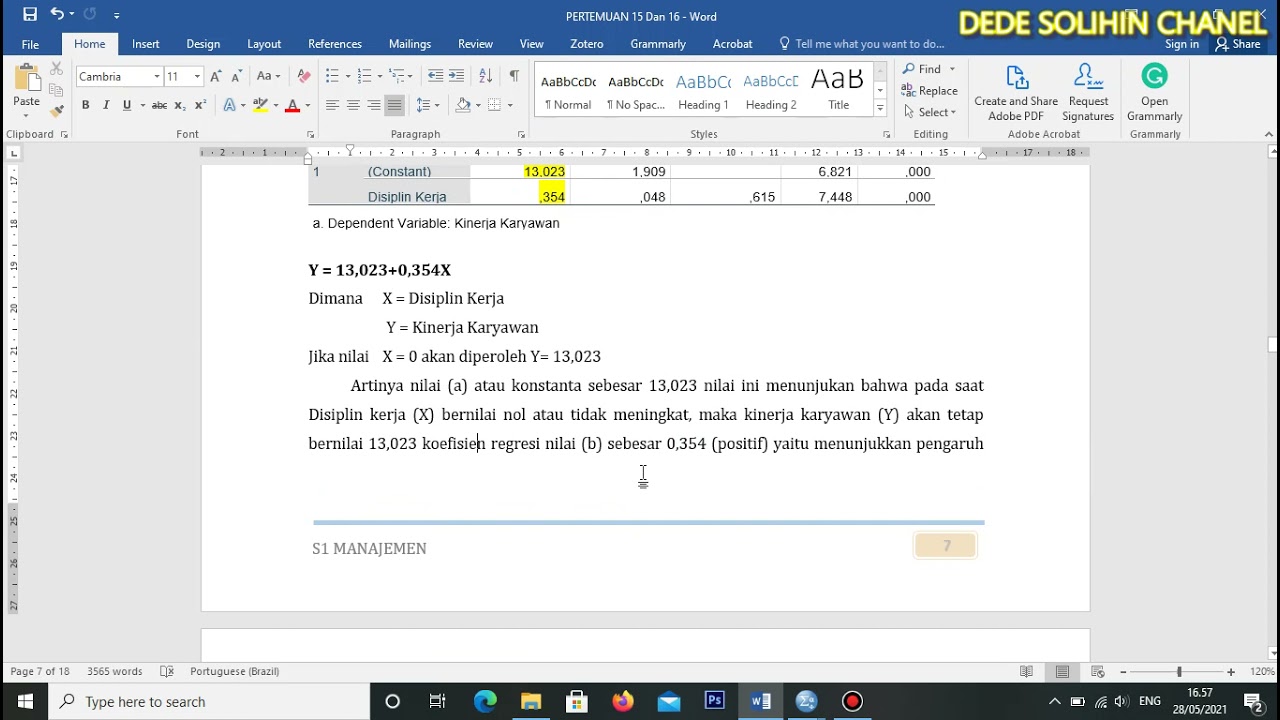This screenshot has height=720, width=1280.
Task: Toggle show paragraph marks
Action: (514, 76)
